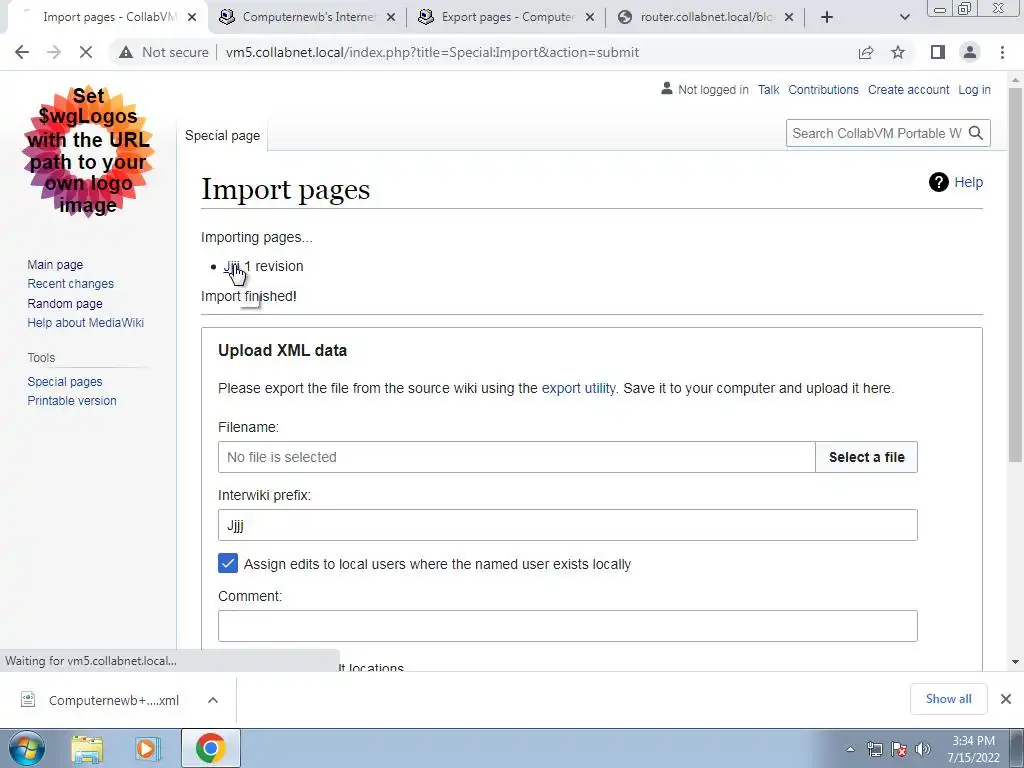This screenshot has height=768, width=1024.
Task: Close the Computernewb's Internet tab
Action: (391, 17)
